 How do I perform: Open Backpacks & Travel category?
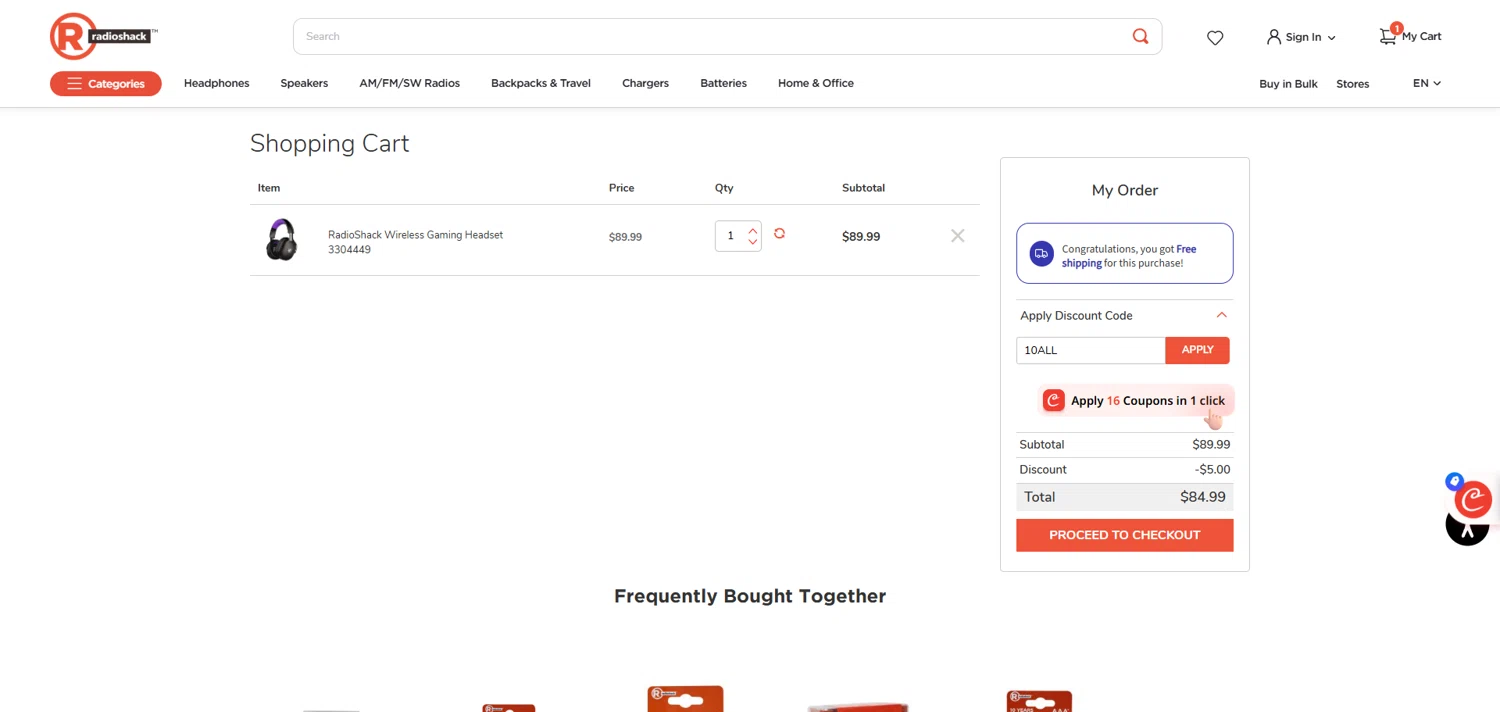(x=541, y=83)
